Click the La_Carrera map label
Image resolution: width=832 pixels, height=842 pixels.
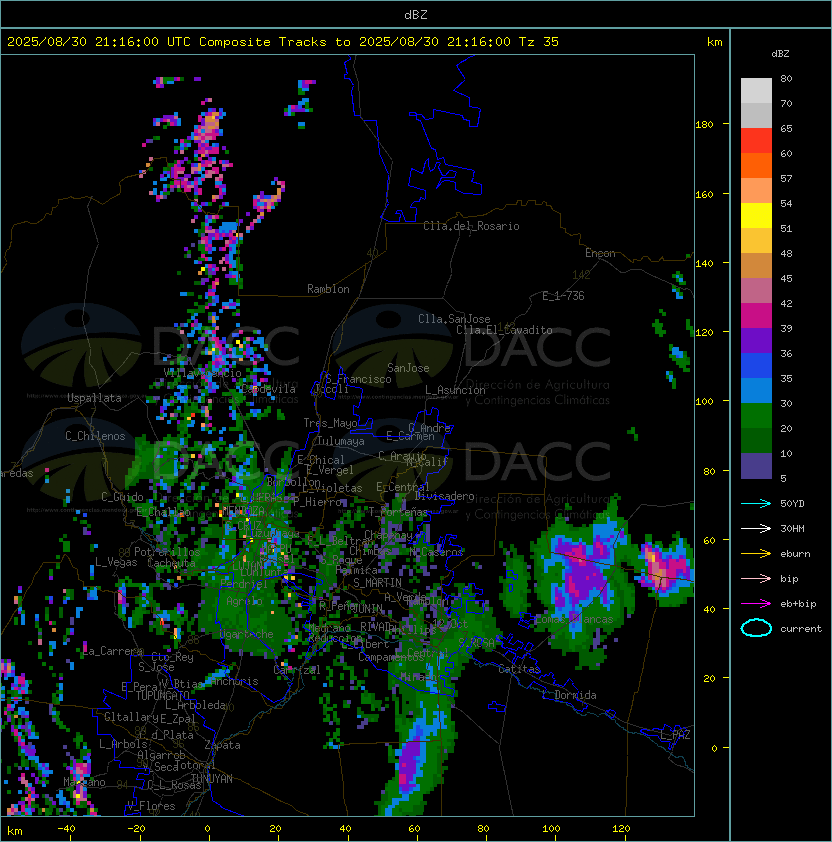(112, 651)
